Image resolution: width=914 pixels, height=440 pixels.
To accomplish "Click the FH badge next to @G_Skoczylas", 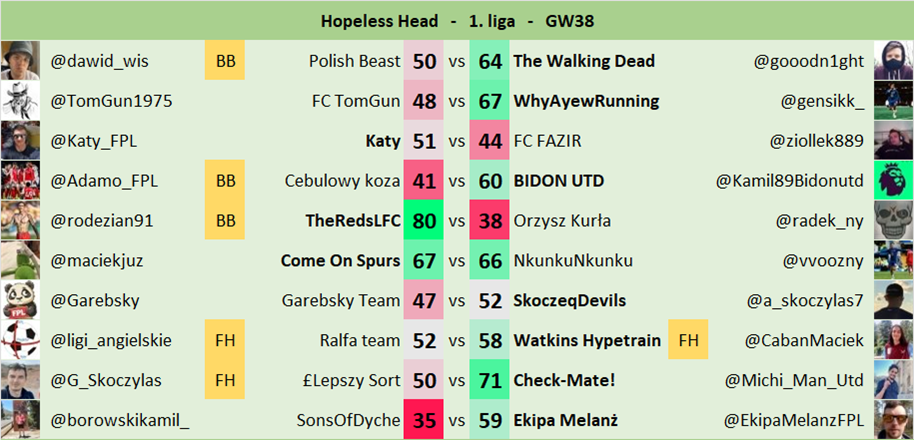I will pyautogui.click(x=225, y=381).
